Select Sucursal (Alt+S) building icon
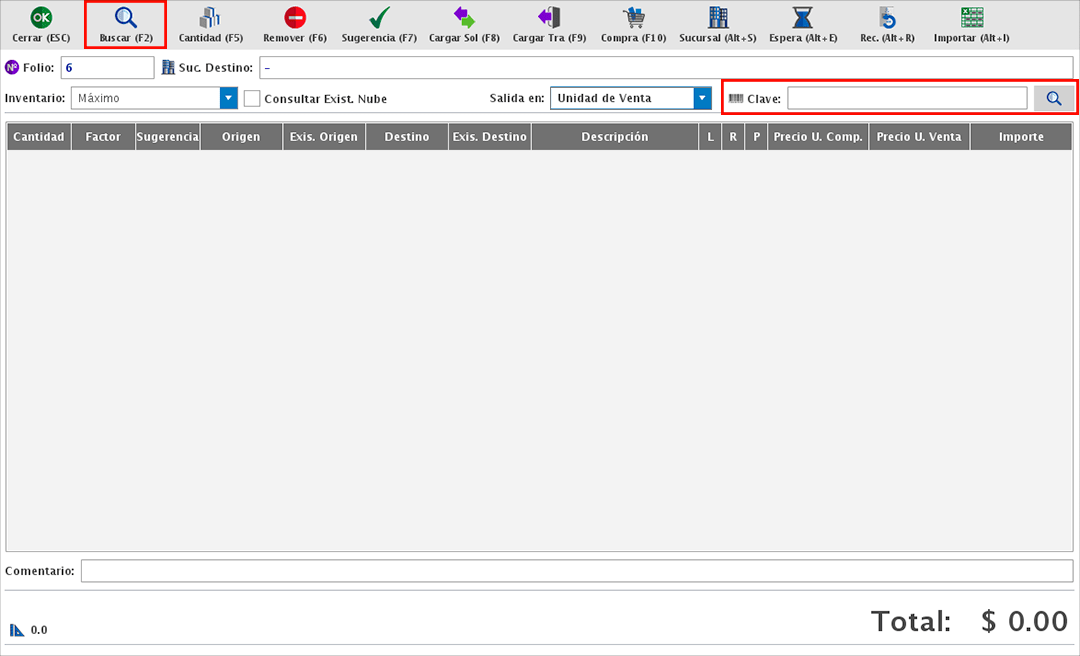The image size is (1080, 656). (718, 17)
